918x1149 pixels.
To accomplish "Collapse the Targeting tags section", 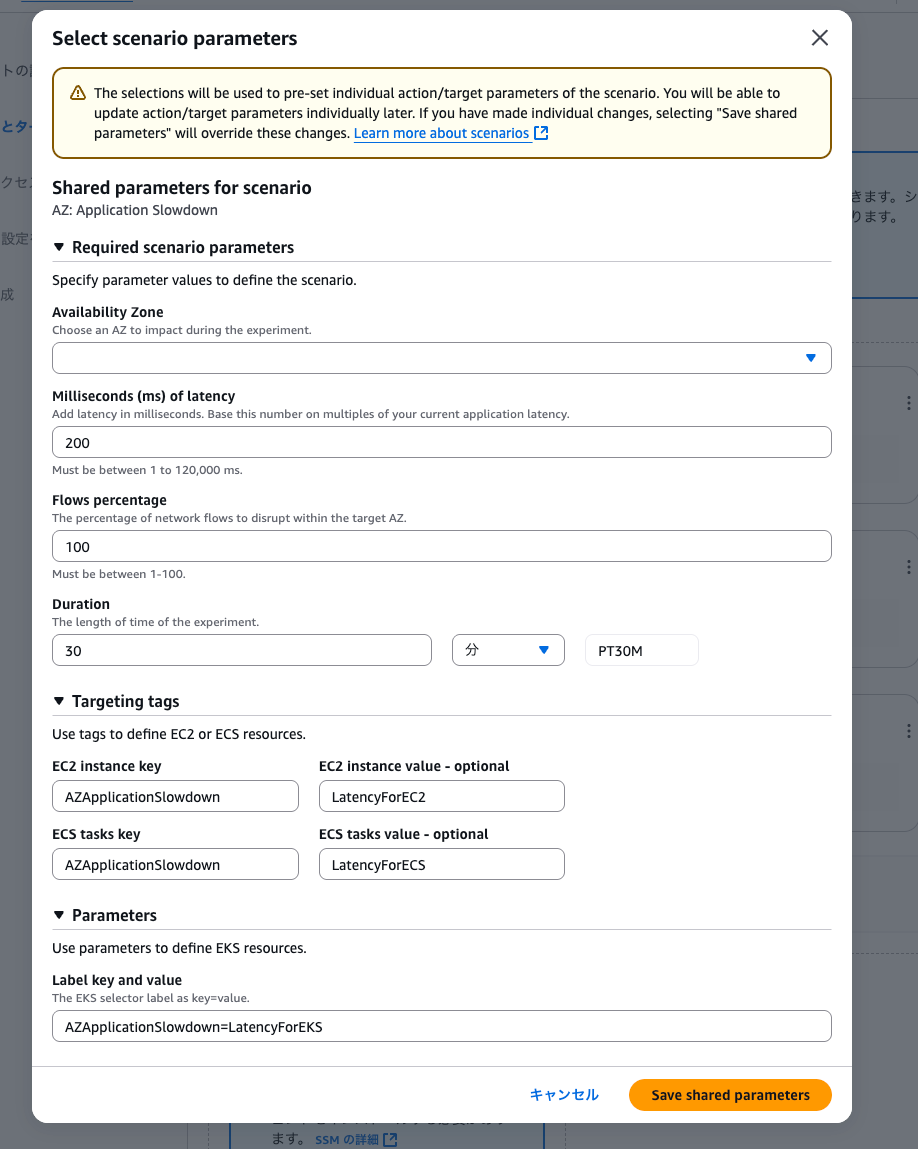I will click(x=59, y=701).
